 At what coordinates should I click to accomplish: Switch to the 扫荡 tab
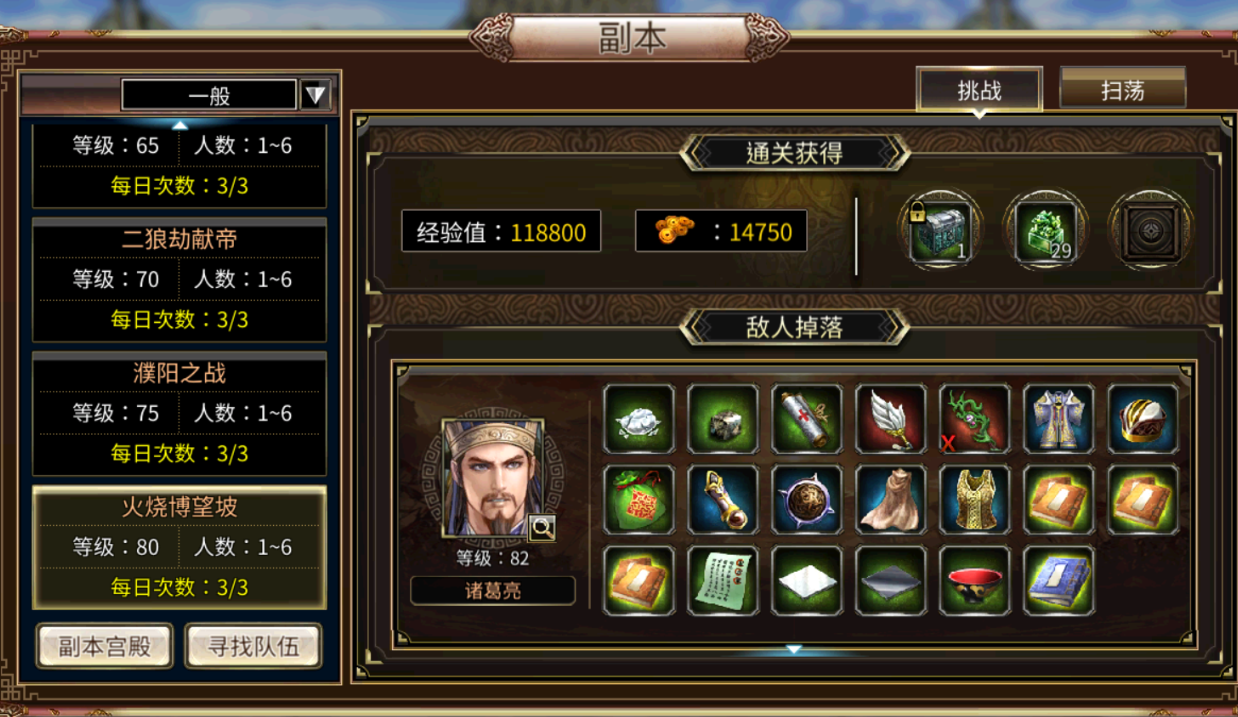pos(1123,90)
